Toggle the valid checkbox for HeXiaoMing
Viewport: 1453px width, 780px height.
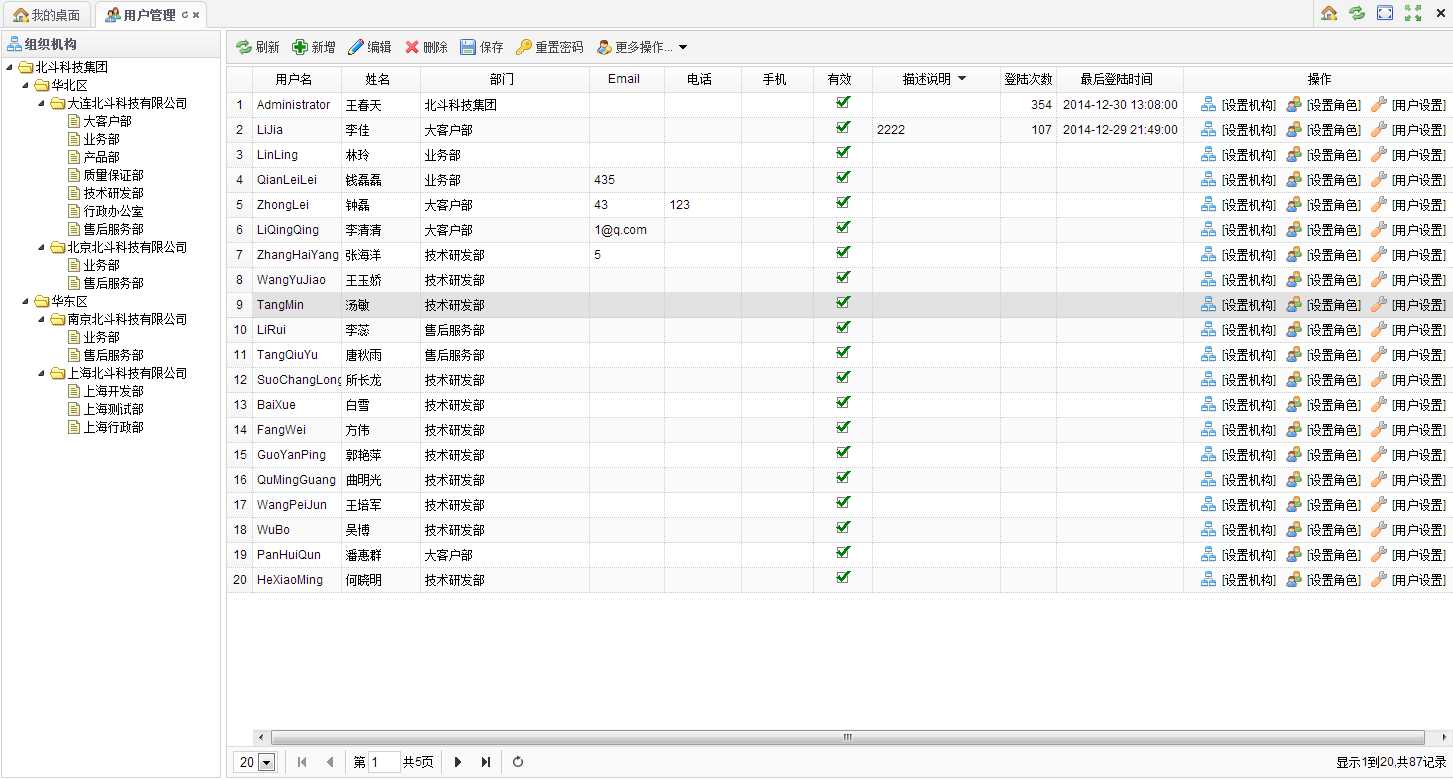(843, 577)
